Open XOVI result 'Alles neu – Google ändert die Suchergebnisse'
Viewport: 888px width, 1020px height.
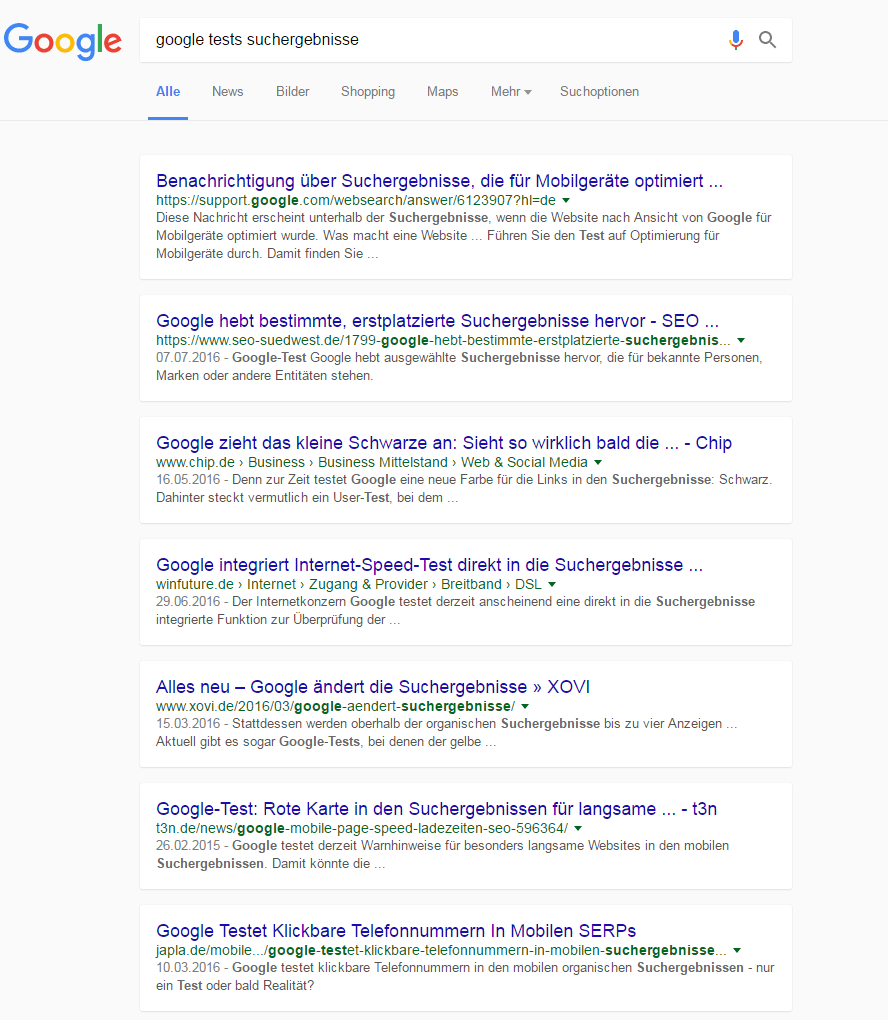coord(373,687)
